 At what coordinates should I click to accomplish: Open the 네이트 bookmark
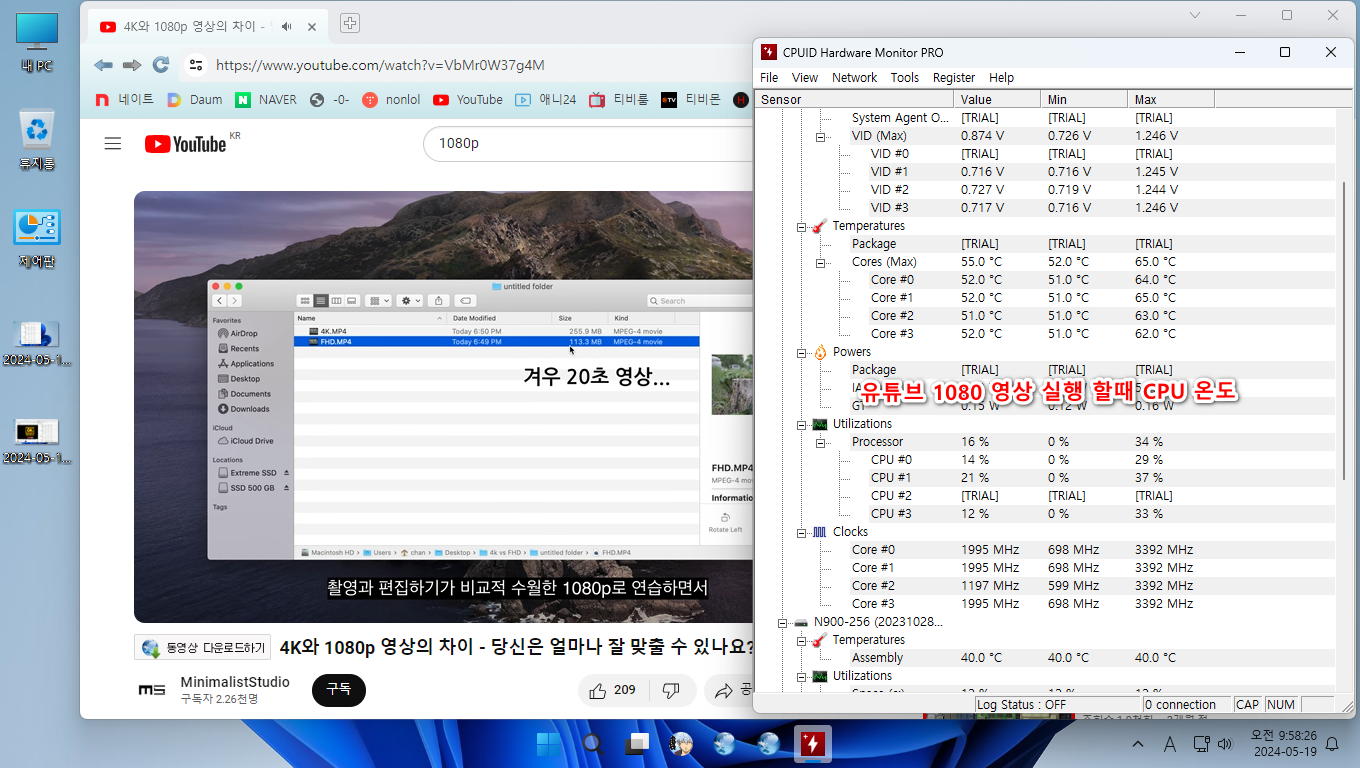[124, 100]
